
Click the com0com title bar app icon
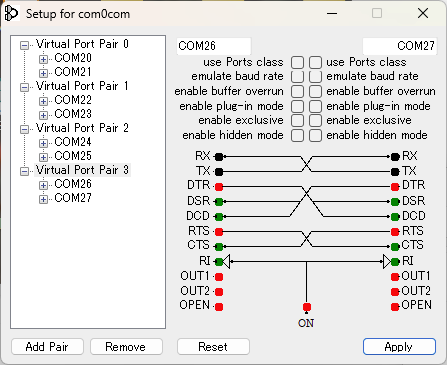[11, 14]
